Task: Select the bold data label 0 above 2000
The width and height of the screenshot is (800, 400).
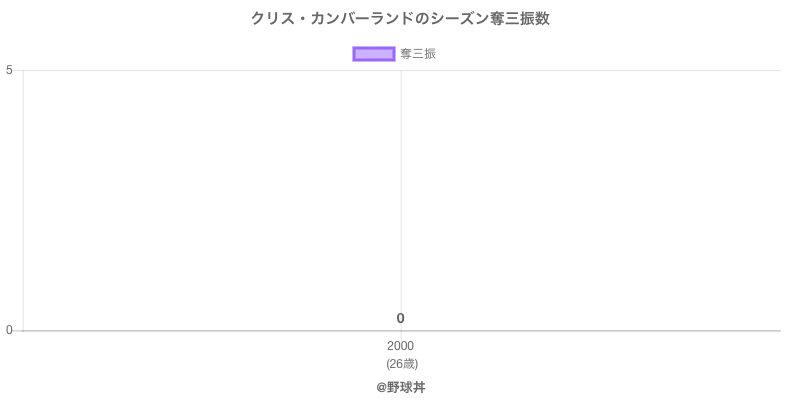Action: point(400,318)
